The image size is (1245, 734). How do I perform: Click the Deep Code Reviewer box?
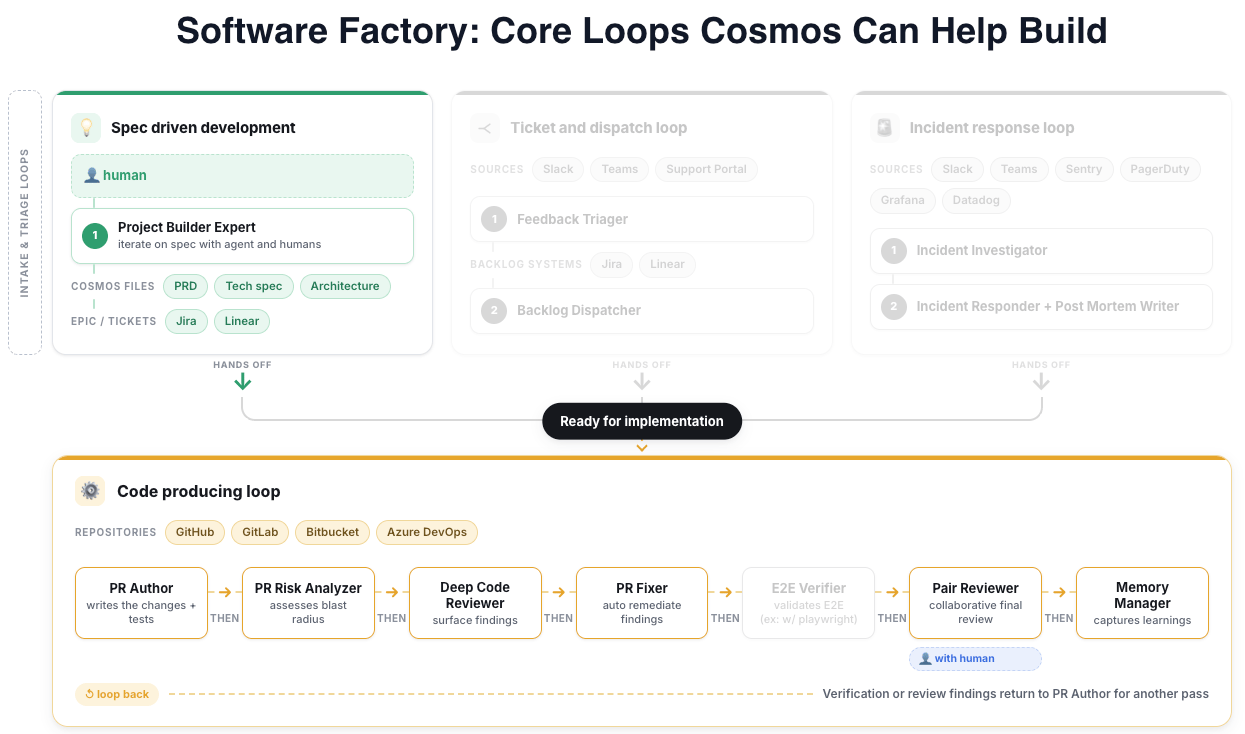[x=475, y=603]
